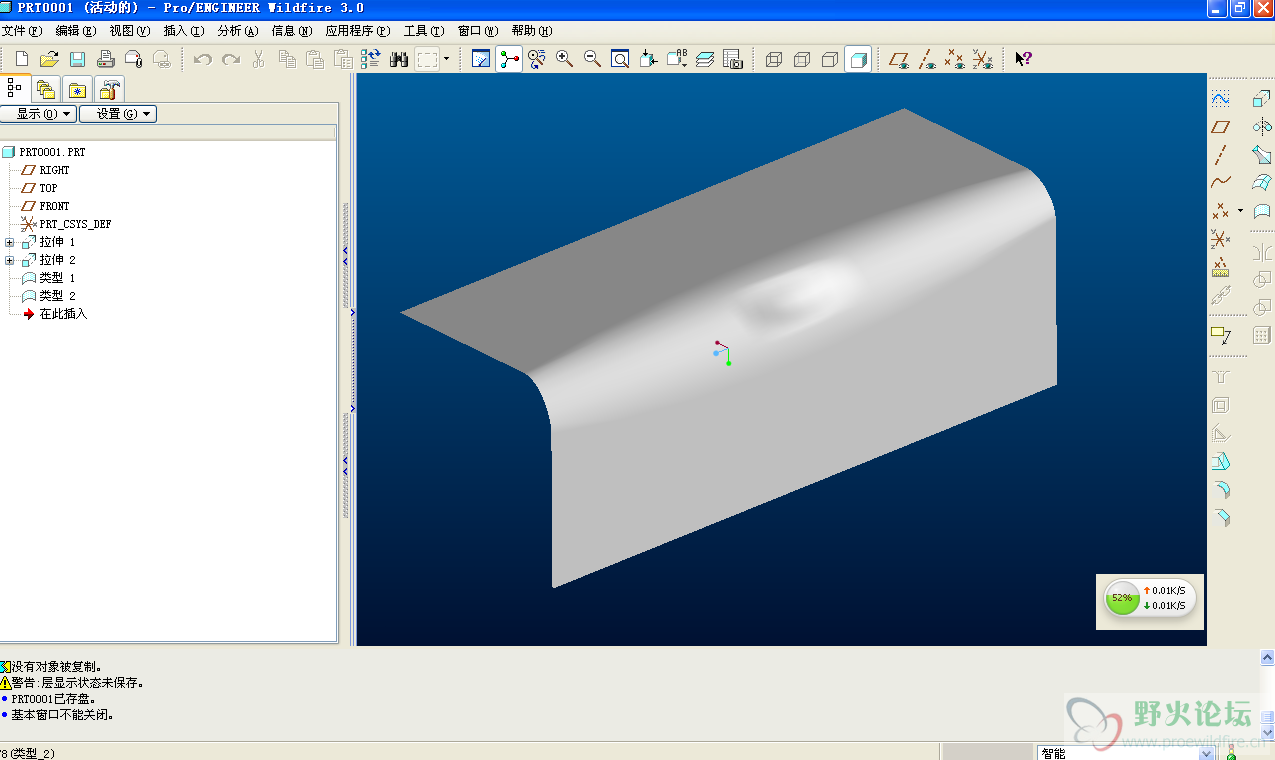Image resolution: width=1275 pixels, height=760 pixels.
Task: Switch to Wireframe display mode
Action: click(774, 59)
